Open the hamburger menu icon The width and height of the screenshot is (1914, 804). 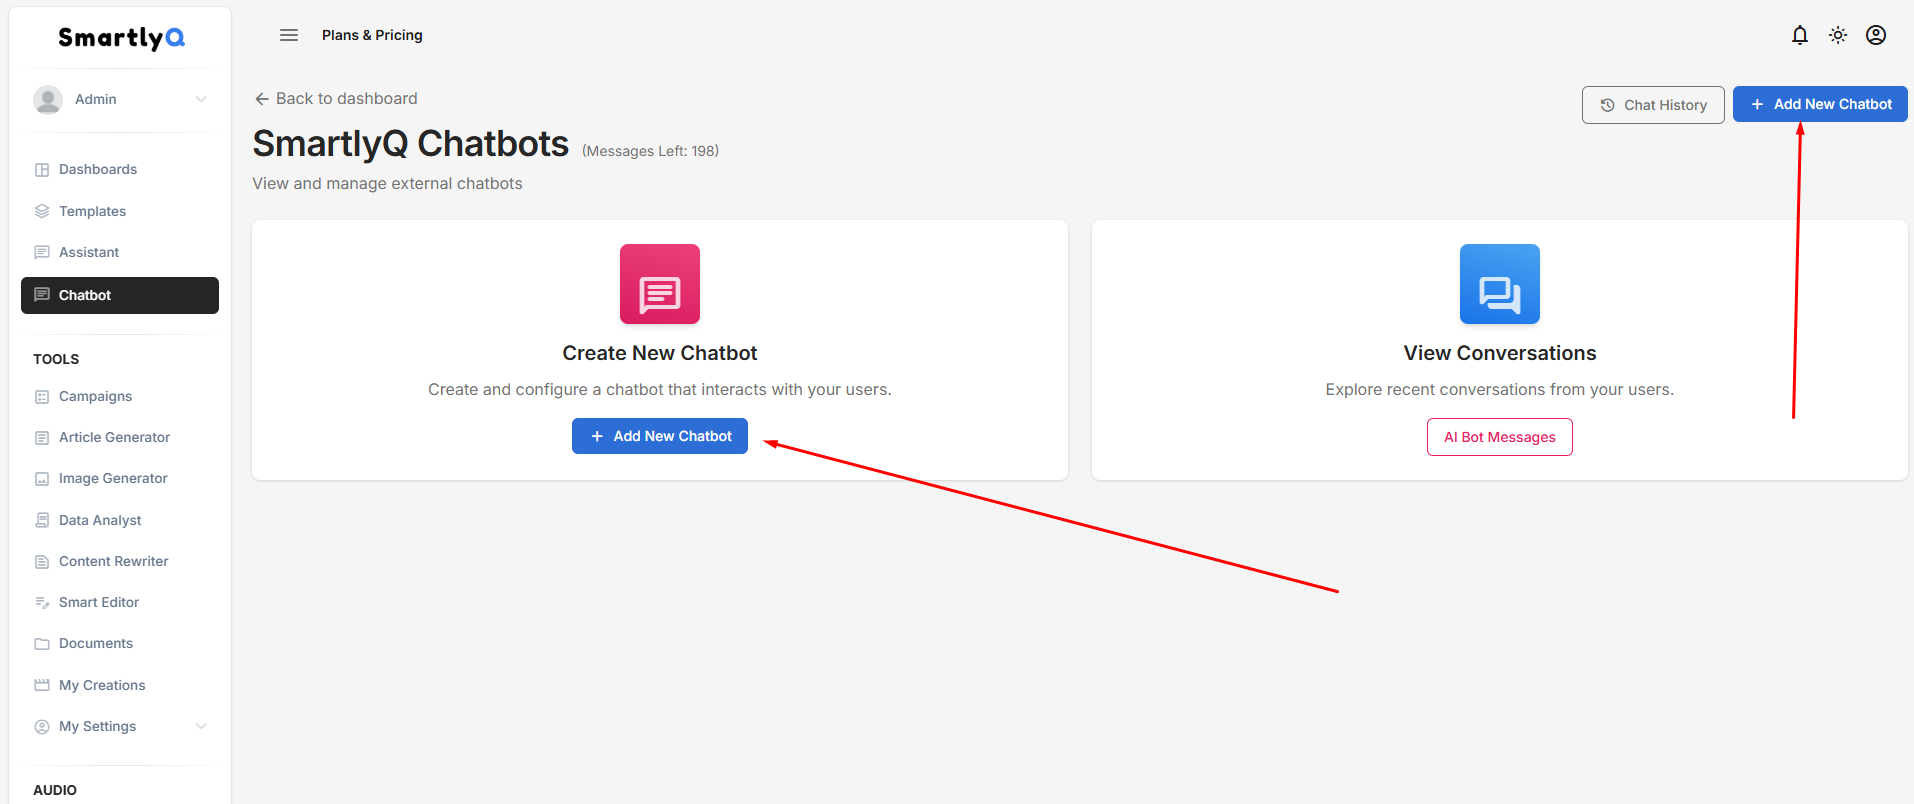[289, 35]
